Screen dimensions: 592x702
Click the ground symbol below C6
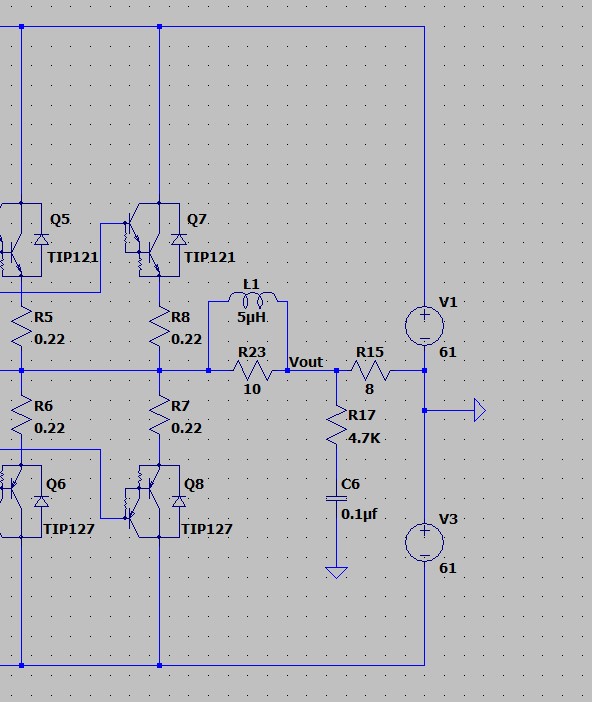point(337,573)
